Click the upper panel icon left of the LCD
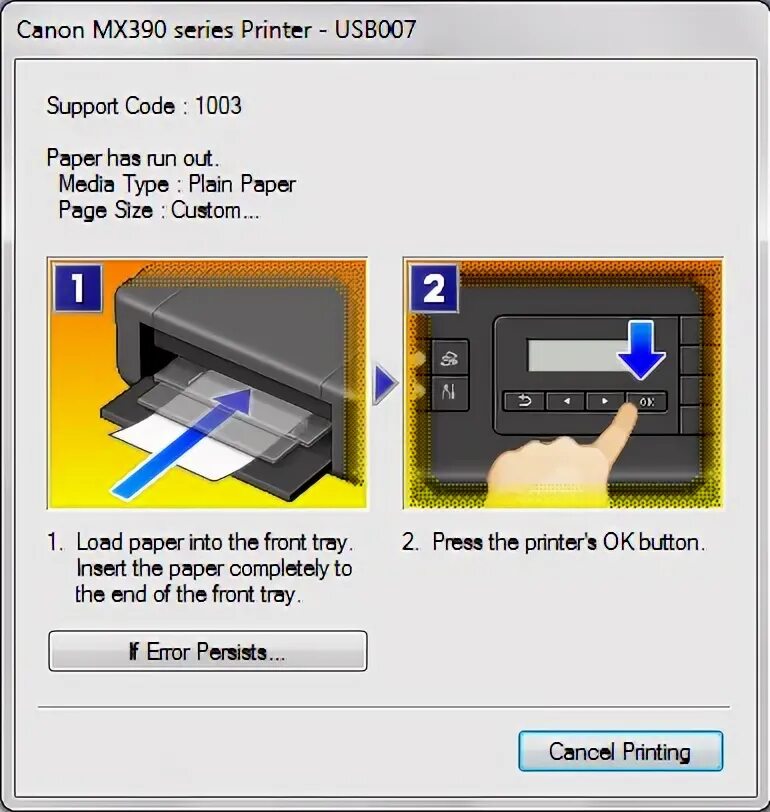Viewport: 770px width, 812px height. click(x=449, y=356)
